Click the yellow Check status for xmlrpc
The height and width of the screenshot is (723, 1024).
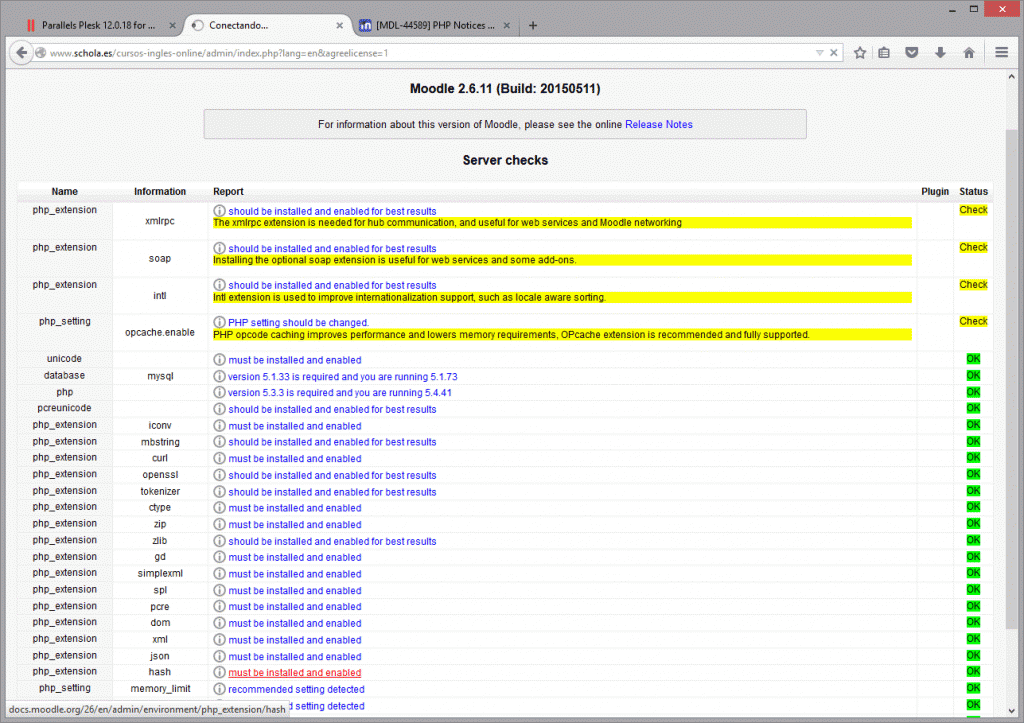click(x=973, y=210)
